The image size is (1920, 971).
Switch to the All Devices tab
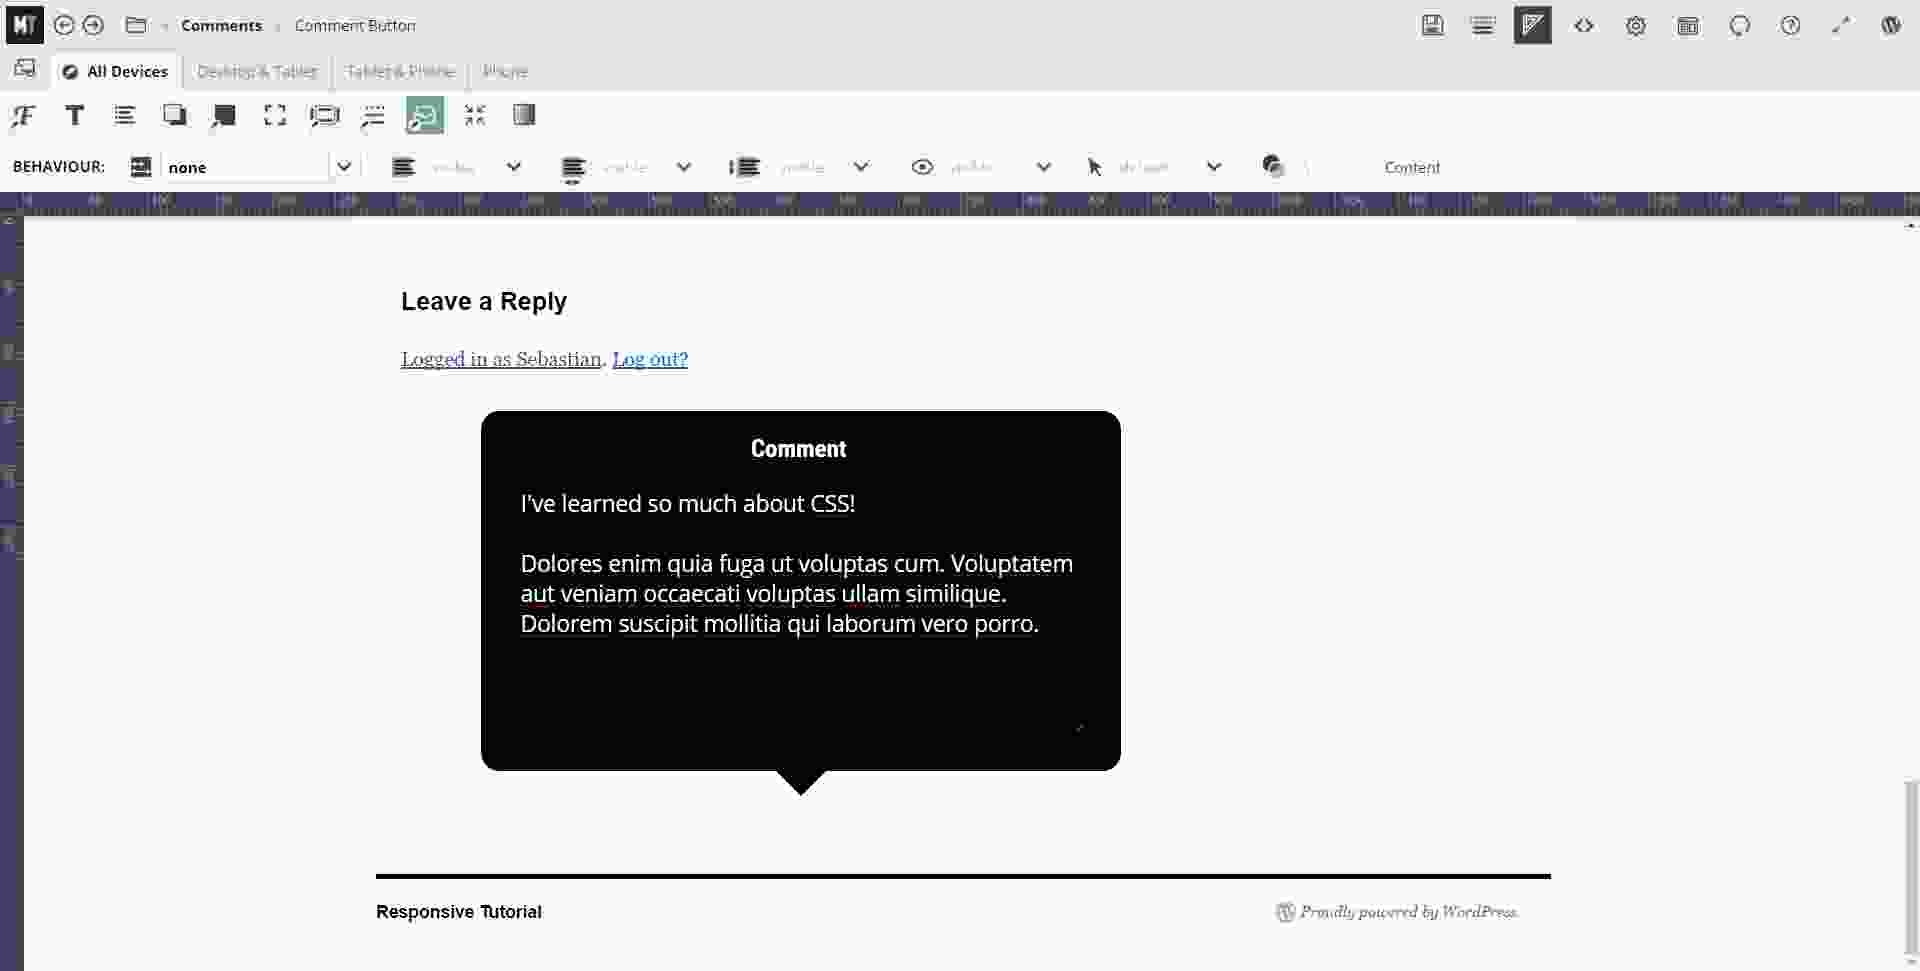pyautogui.click(x=116, y=72)
